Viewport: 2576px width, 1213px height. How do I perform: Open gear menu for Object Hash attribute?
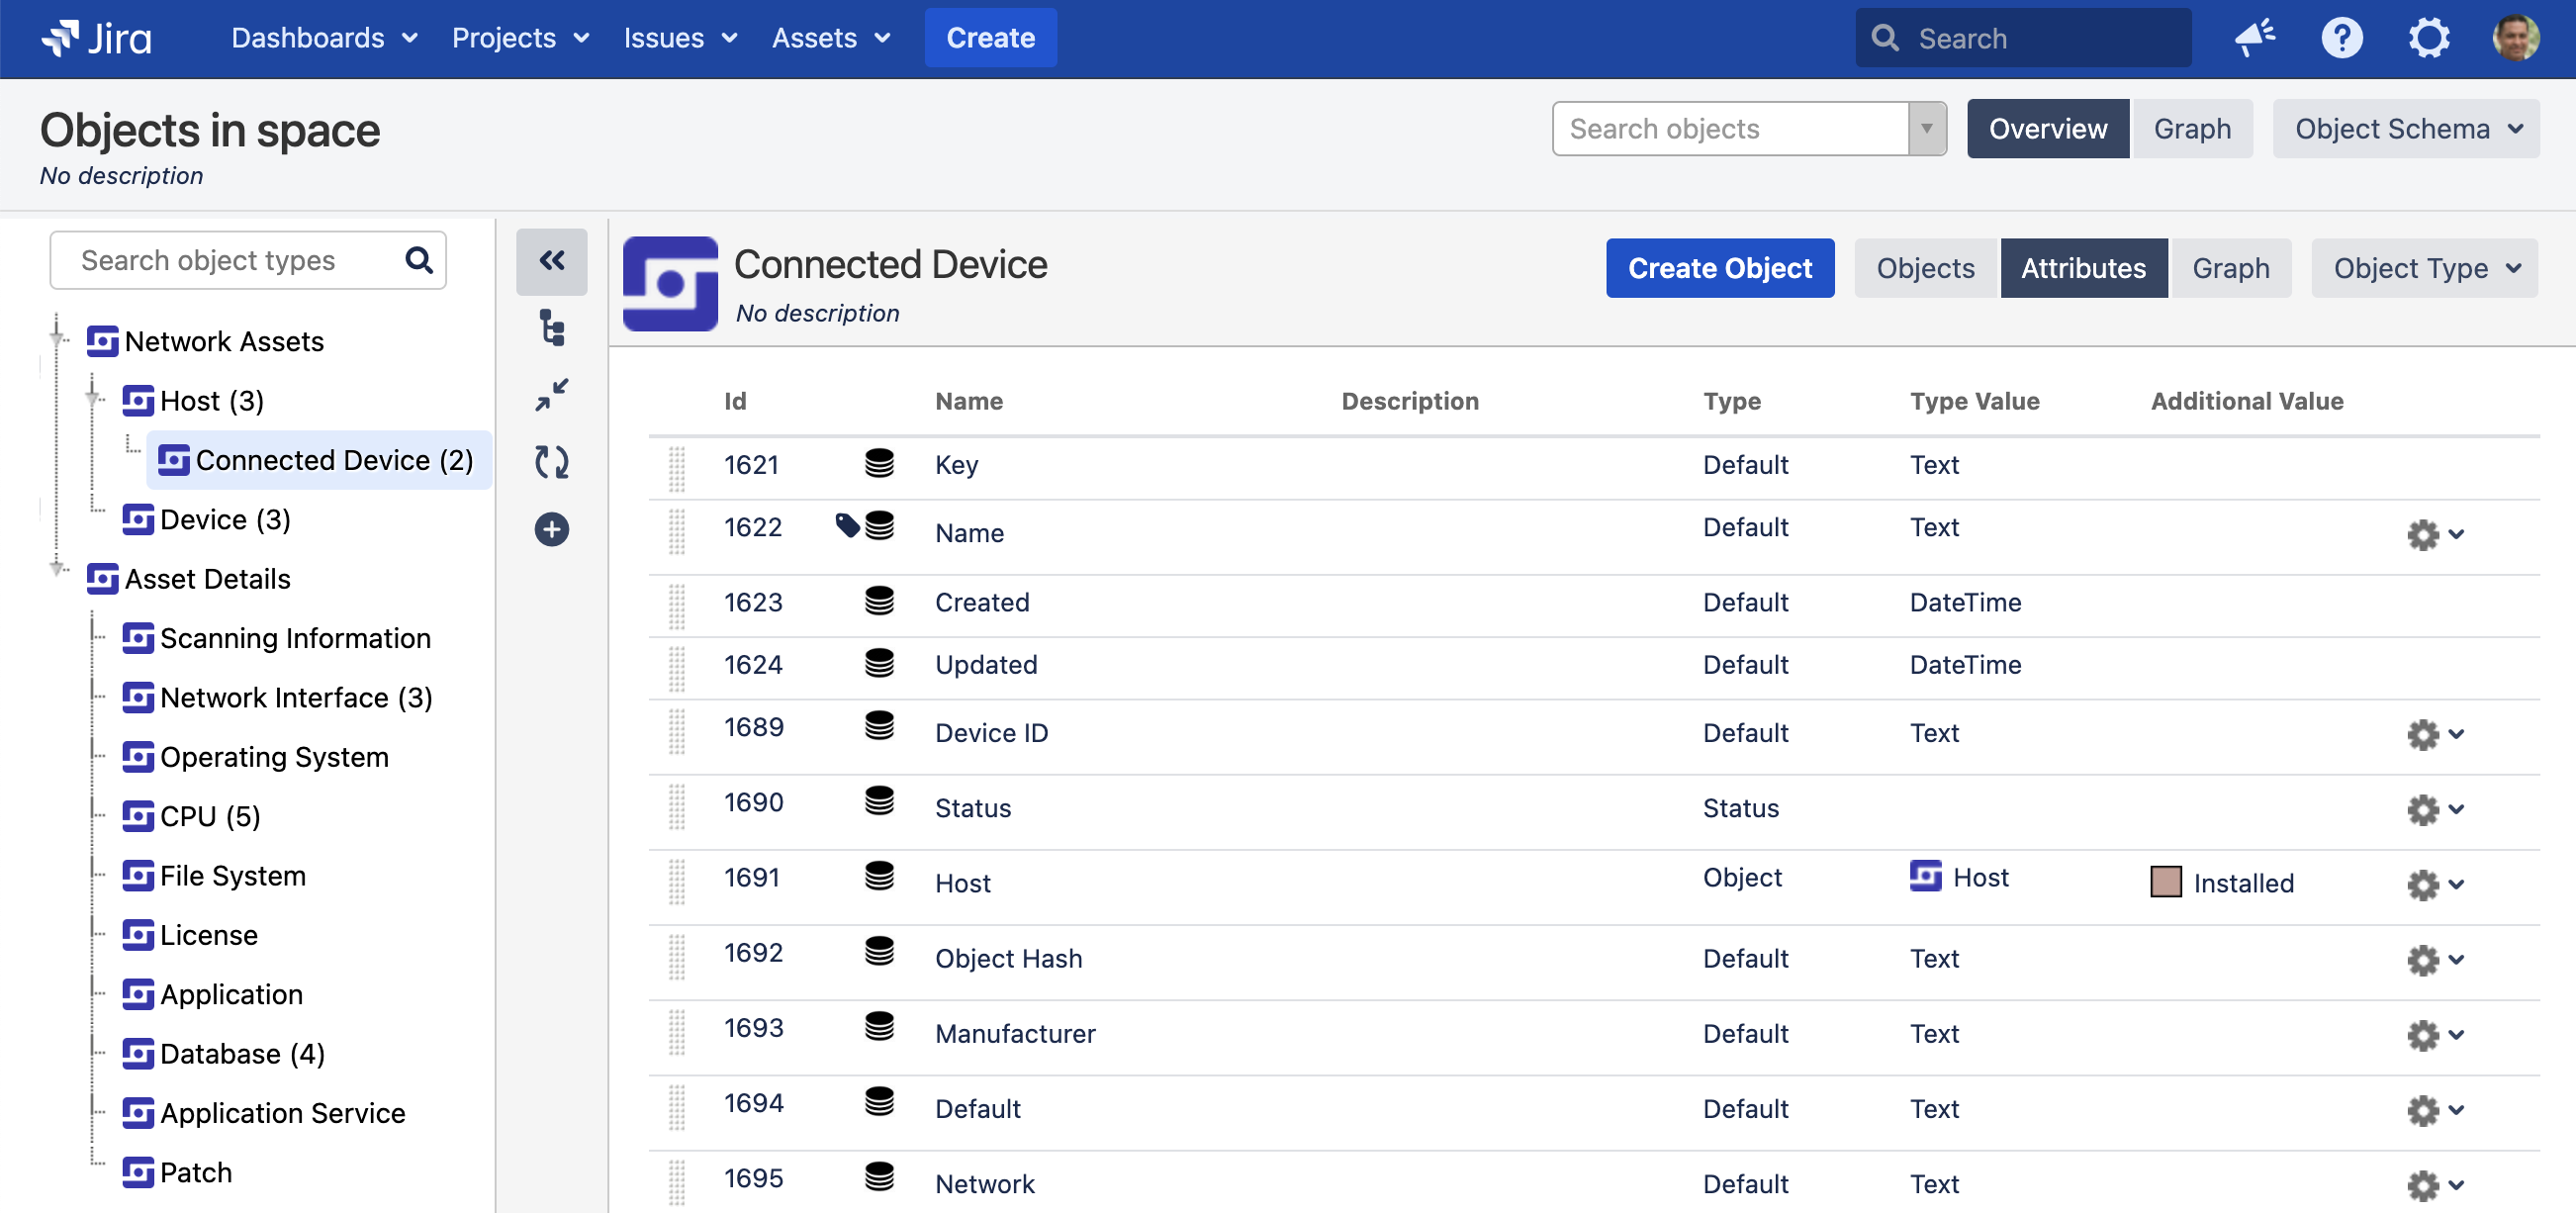pyautogui.click(x=2435, y=959)
